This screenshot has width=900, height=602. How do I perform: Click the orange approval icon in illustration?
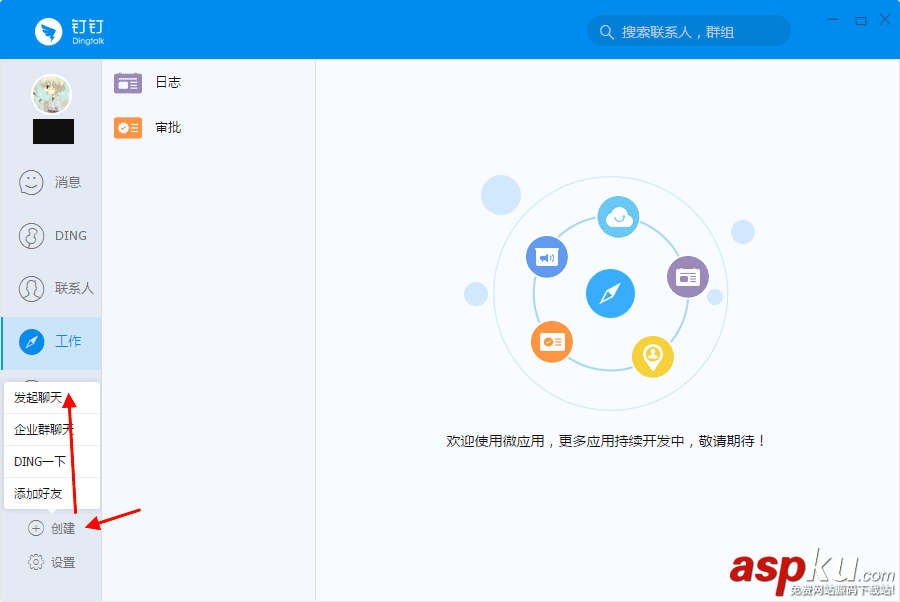[x=552, y=341]
